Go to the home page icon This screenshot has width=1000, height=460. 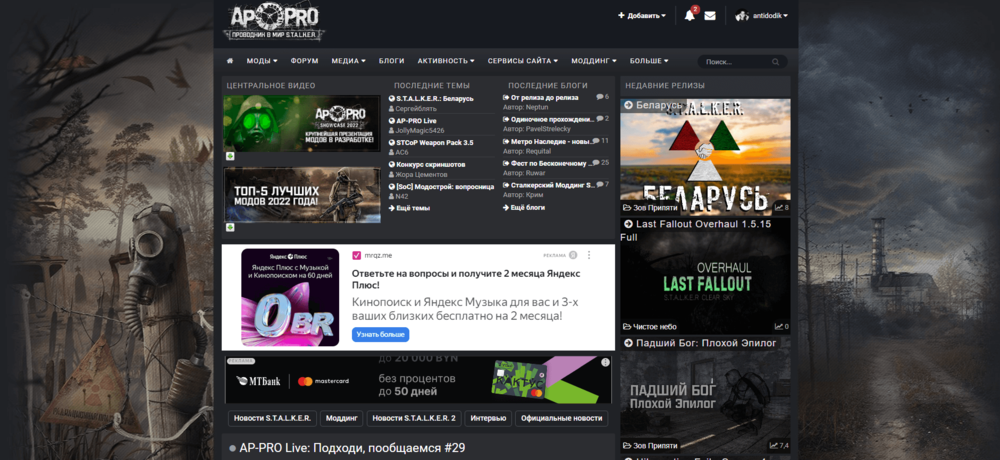[x=230, y=61]
